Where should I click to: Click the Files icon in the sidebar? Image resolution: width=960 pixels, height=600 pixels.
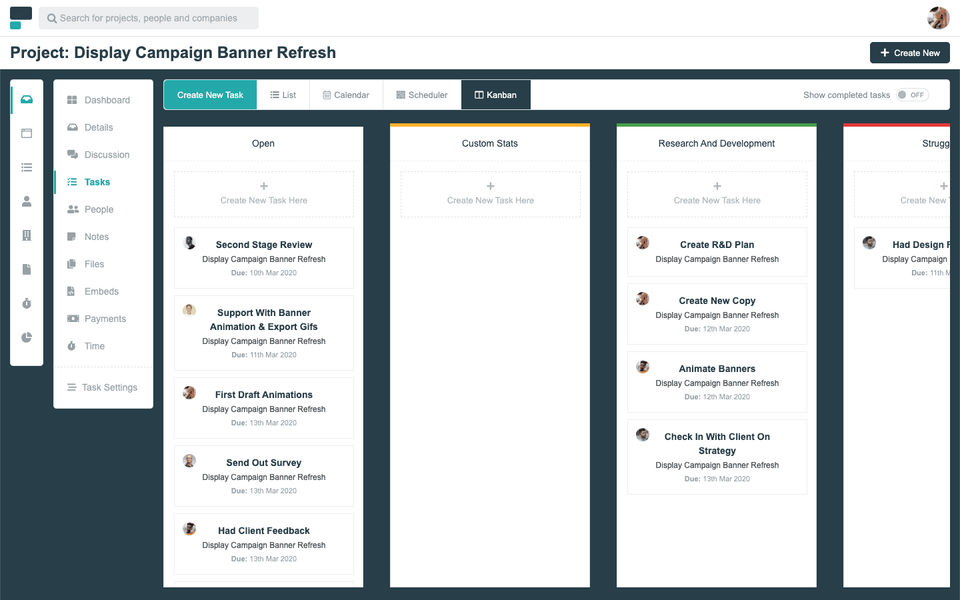tap(72, 264)
